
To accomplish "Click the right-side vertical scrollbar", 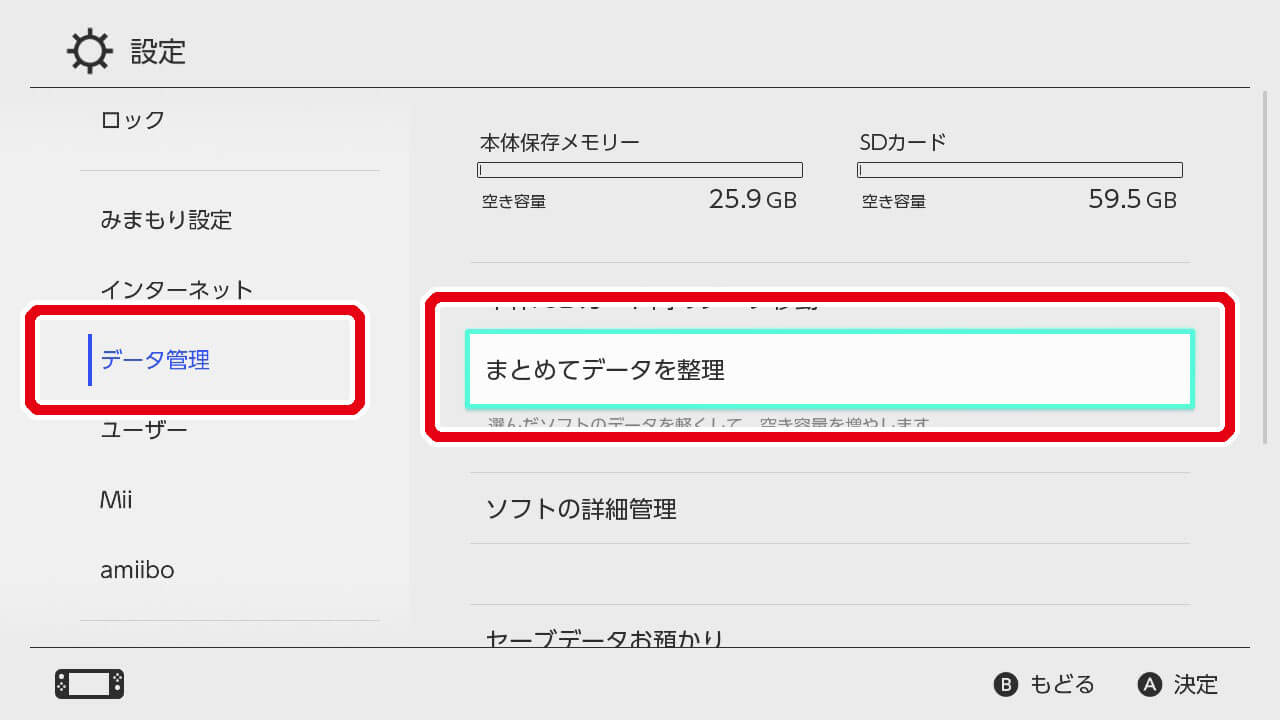I will click(x=1264, y=268).
